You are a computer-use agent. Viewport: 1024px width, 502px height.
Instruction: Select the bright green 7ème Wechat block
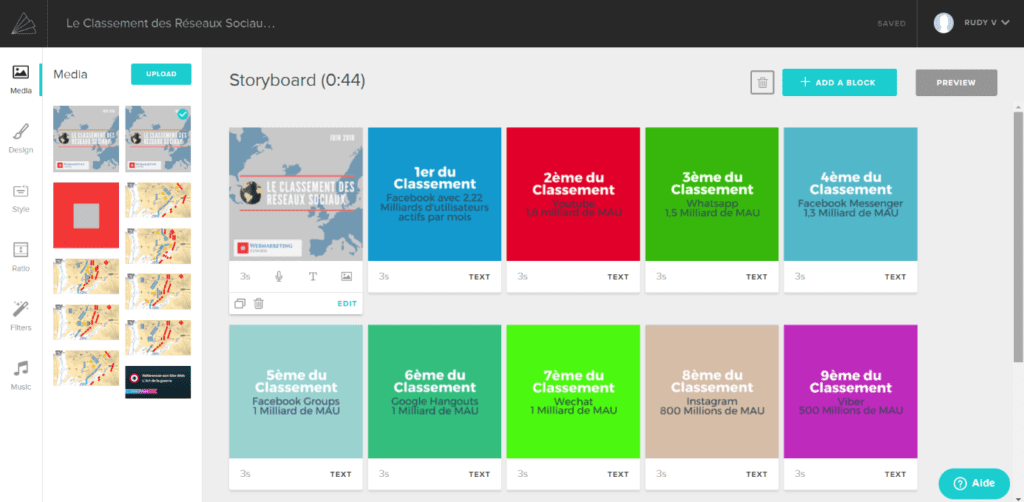[573, 392]
